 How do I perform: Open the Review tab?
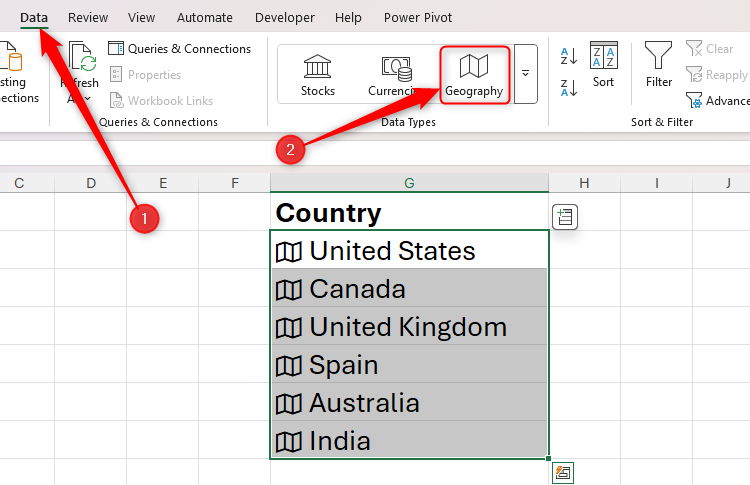(x=88, y=18)
